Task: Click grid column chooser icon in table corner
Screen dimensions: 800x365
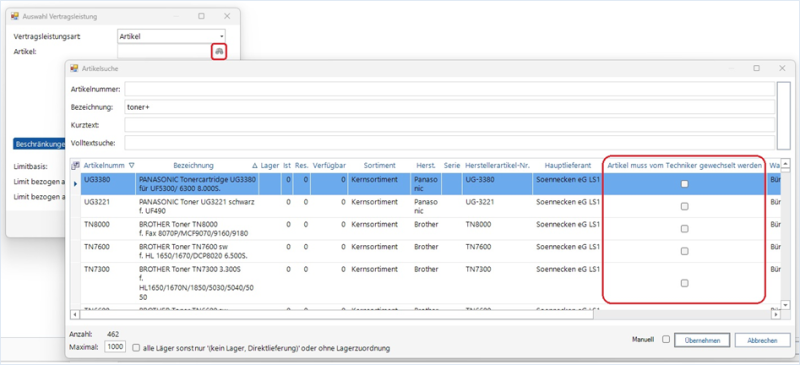Action: click(75, 165)
